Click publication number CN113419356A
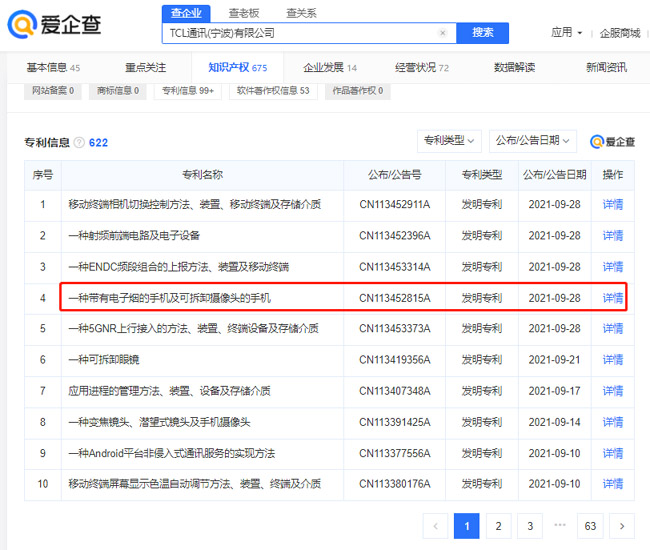The height and width of the screenshot is (550, 650). coord(395,360)
